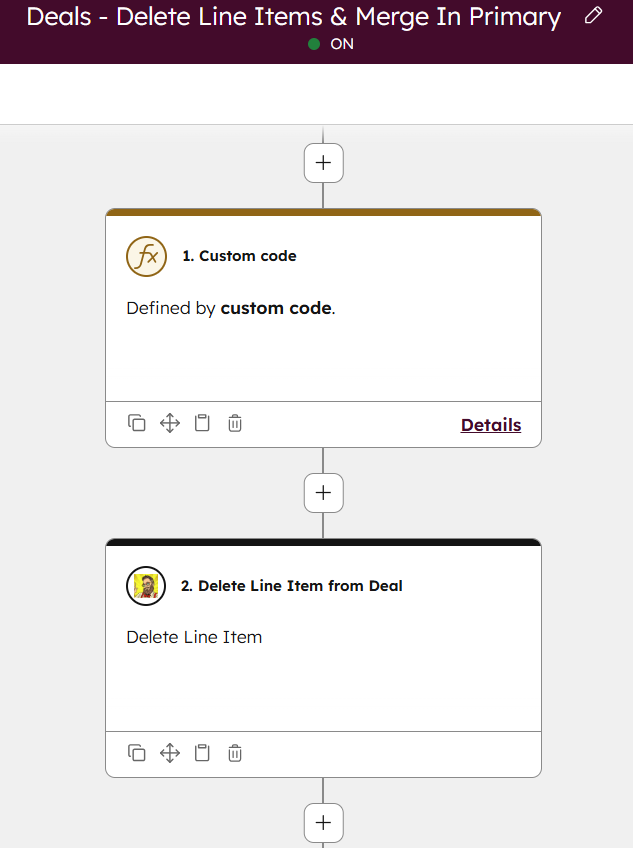Delete the Custom code action with trash icon
This screenshot has width=633, height=848.
coord(234,422)
